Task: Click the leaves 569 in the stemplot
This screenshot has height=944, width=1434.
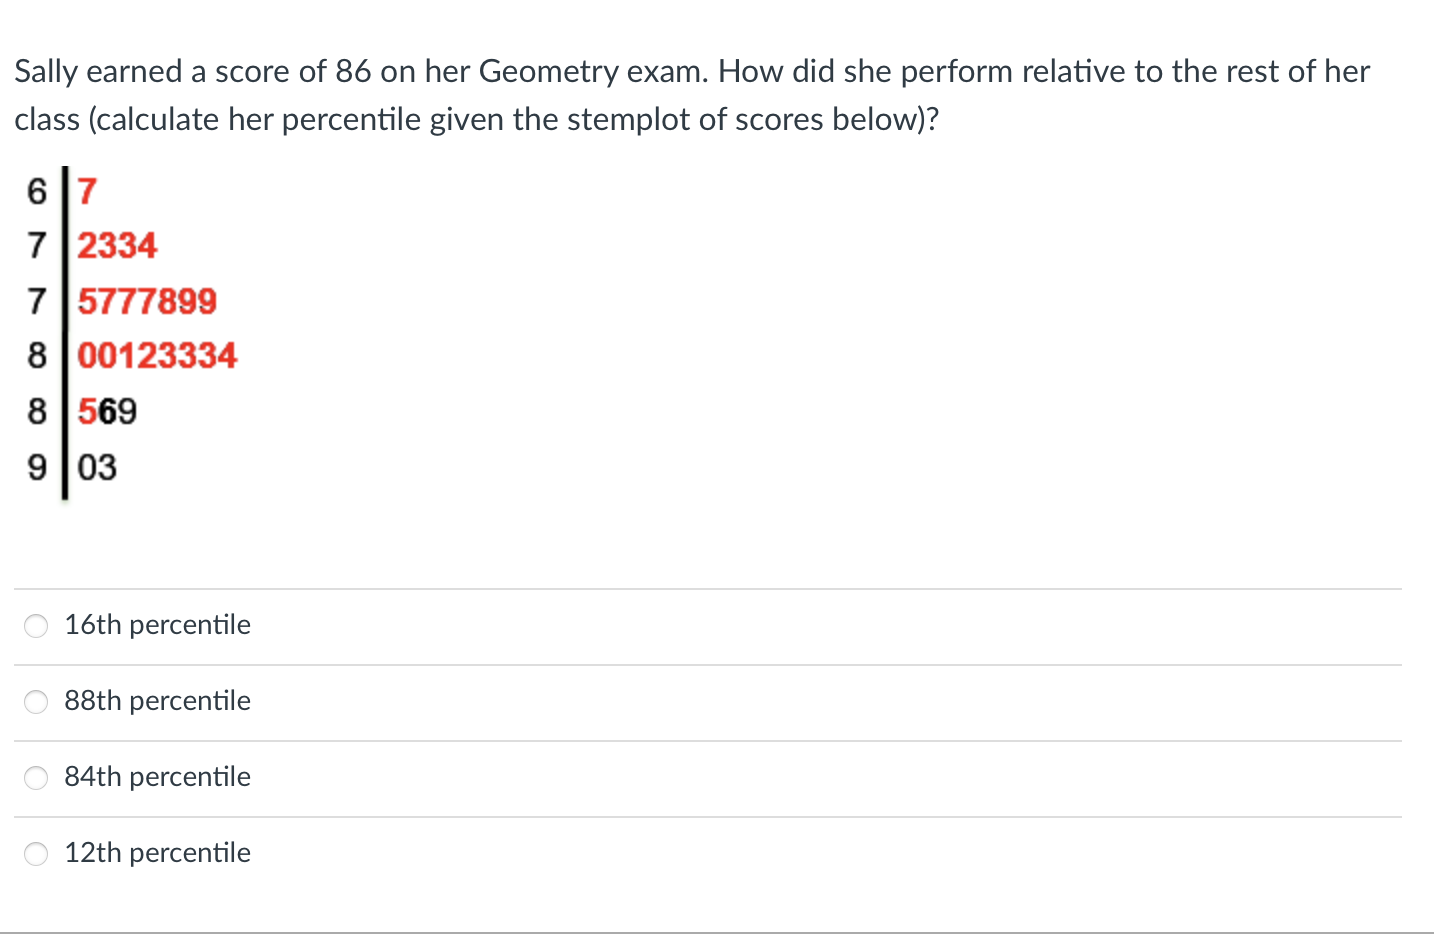Action: (x=107, y=411)
